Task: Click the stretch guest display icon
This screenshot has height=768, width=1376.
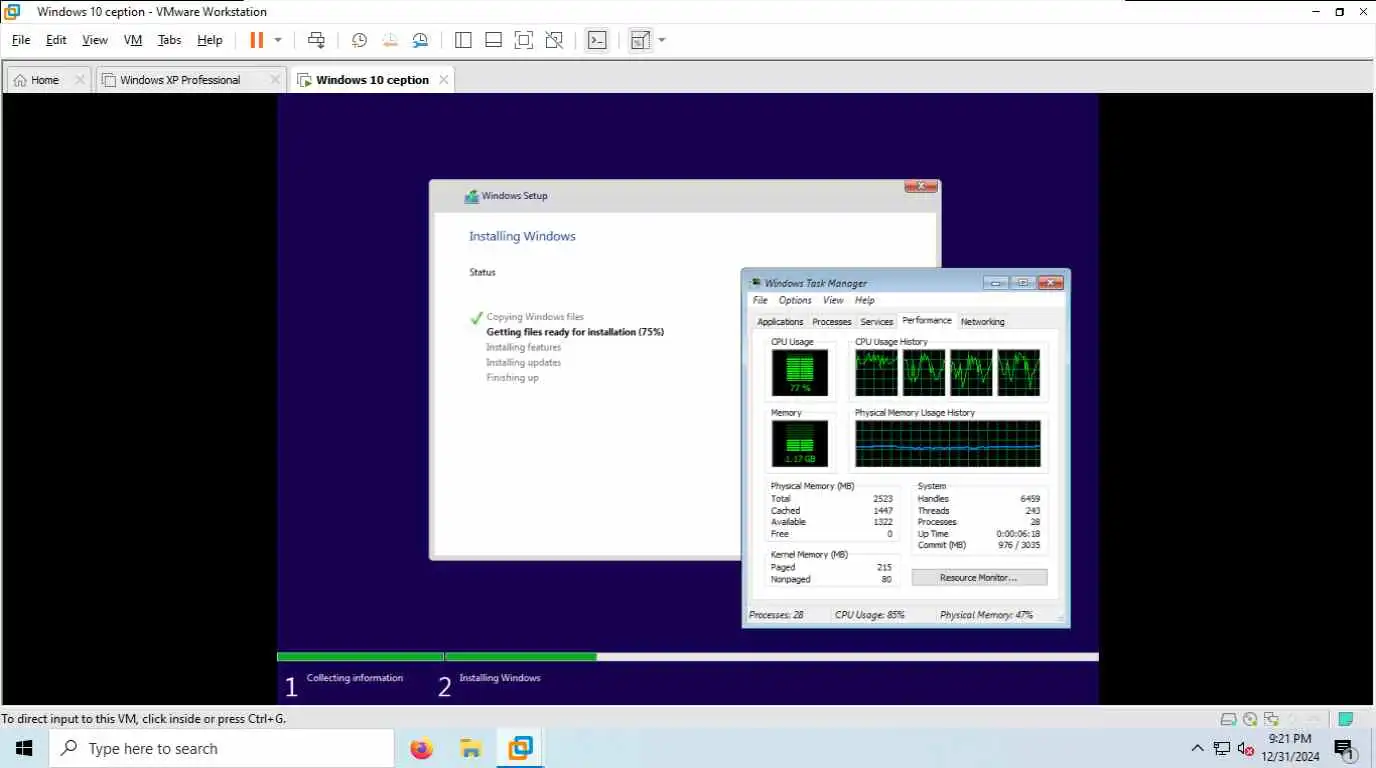Action: (x=640, y=40)
